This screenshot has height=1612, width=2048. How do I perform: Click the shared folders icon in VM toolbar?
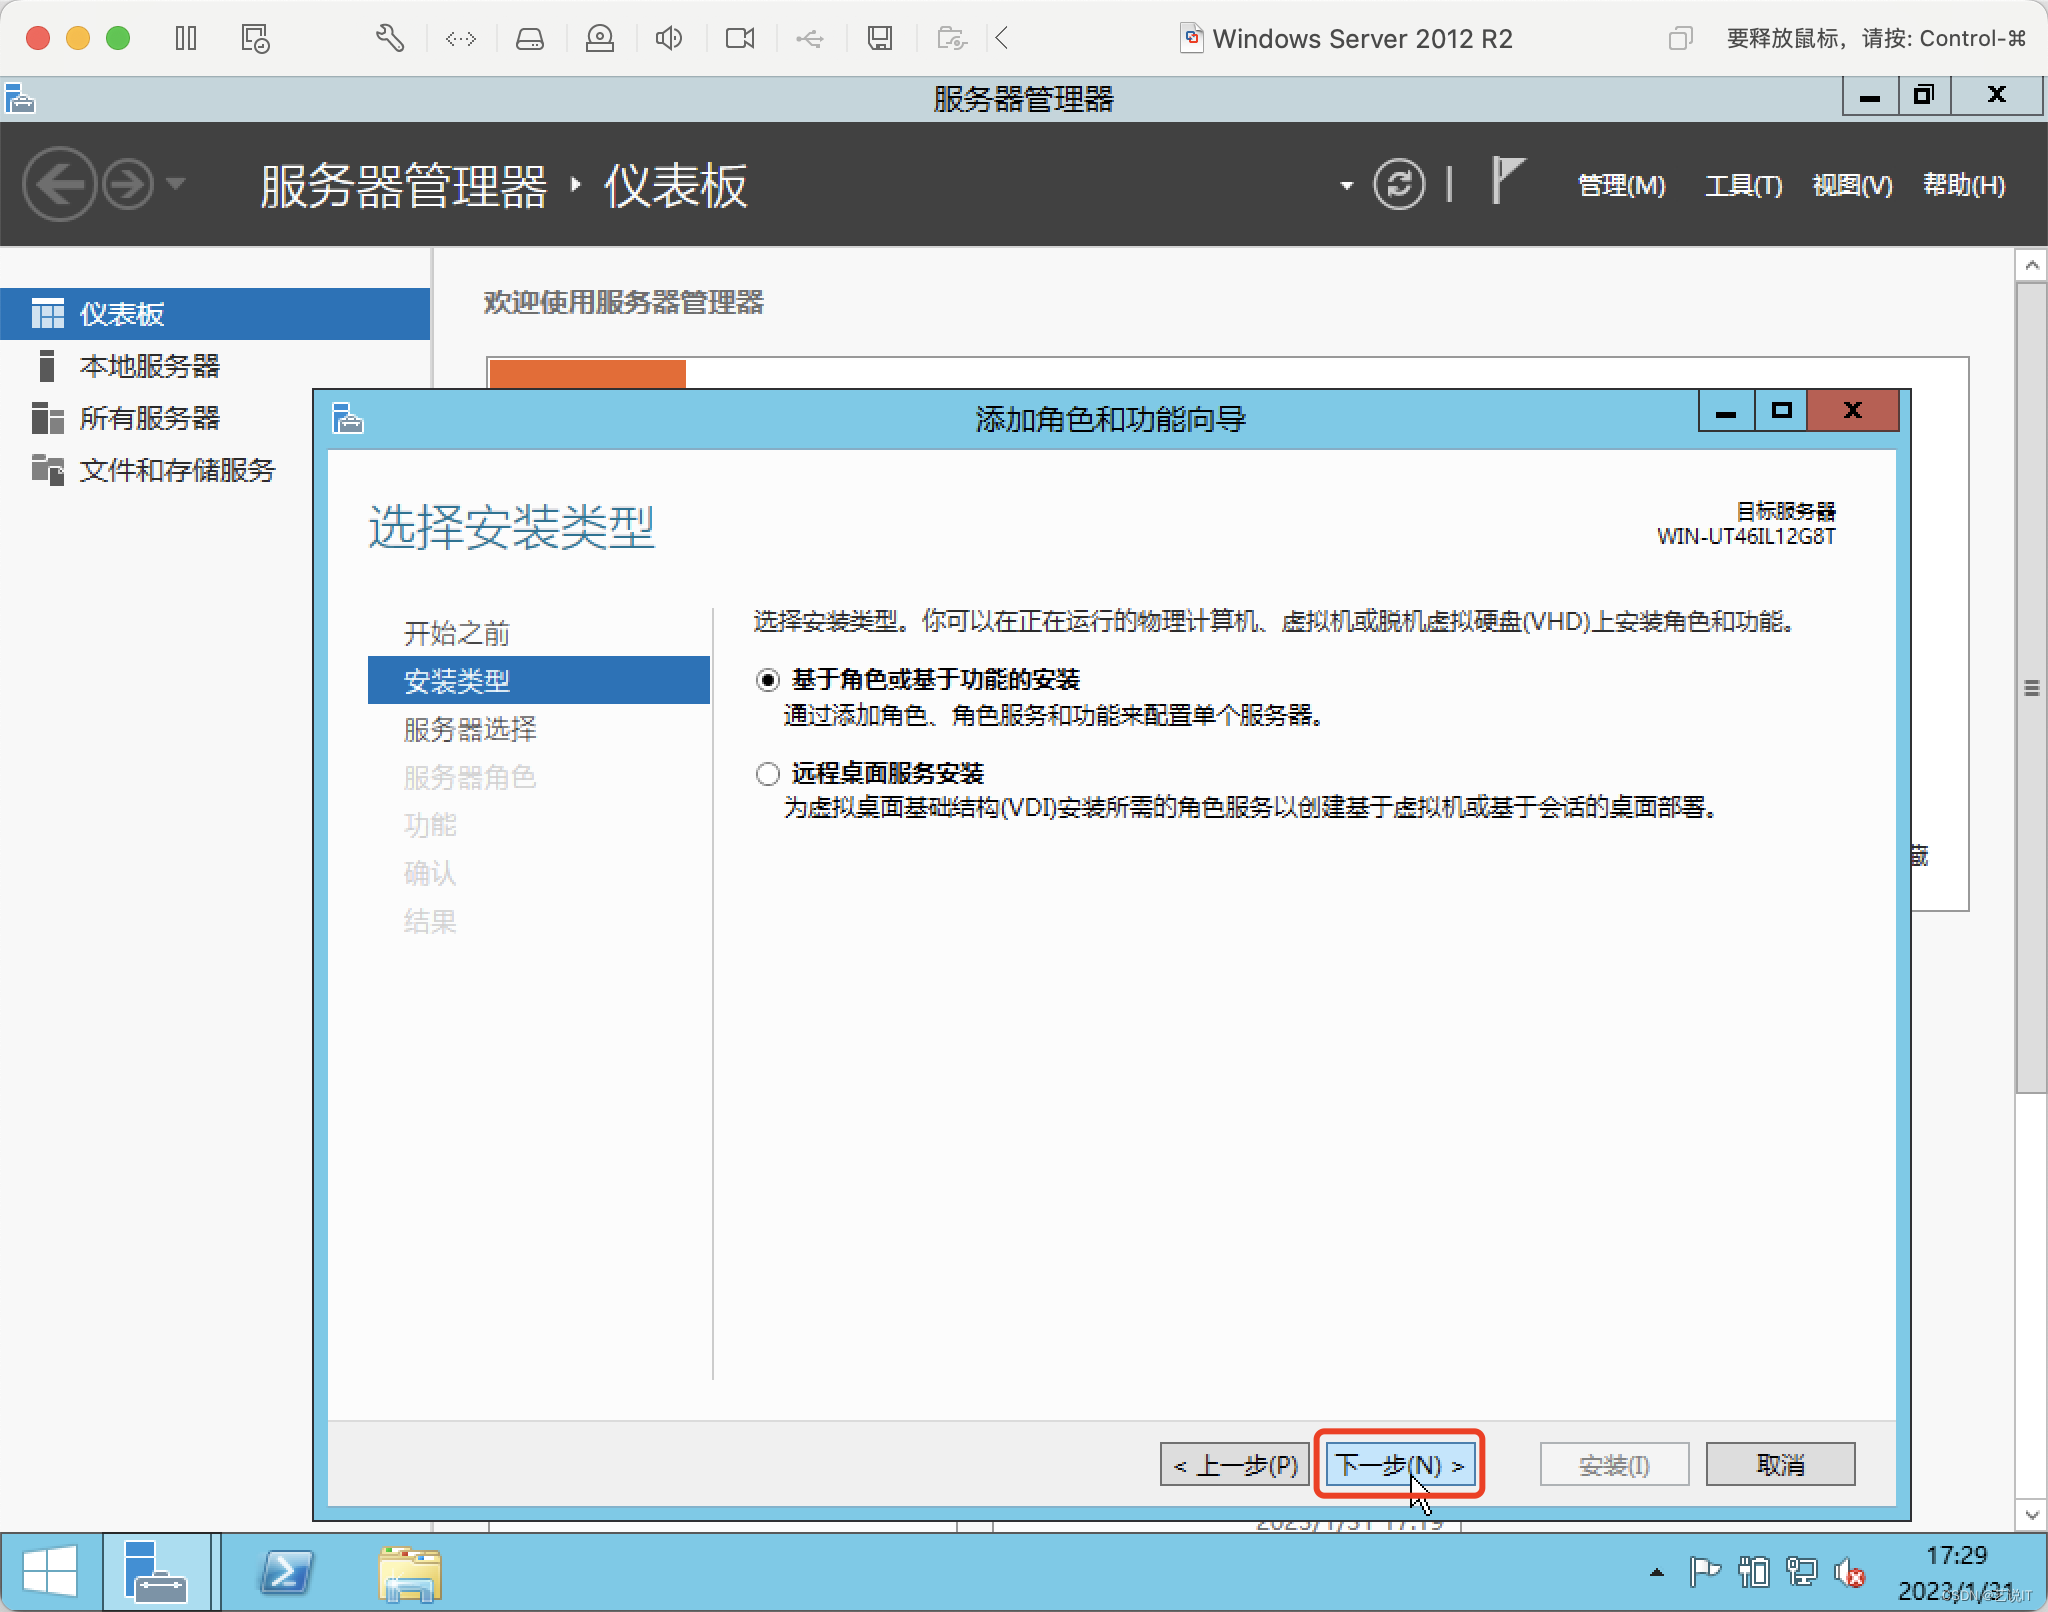pyautogui.click(x=951, y=39)
